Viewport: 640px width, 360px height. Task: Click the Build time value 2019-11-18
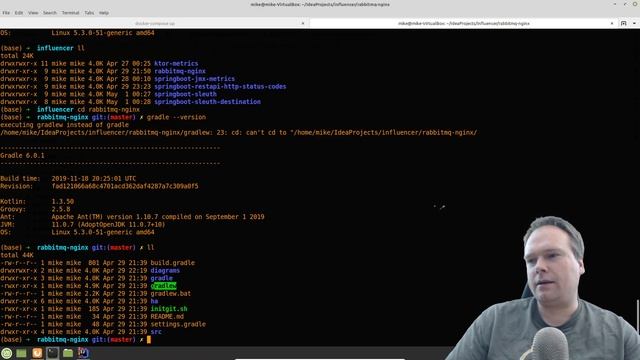(94, 178)
